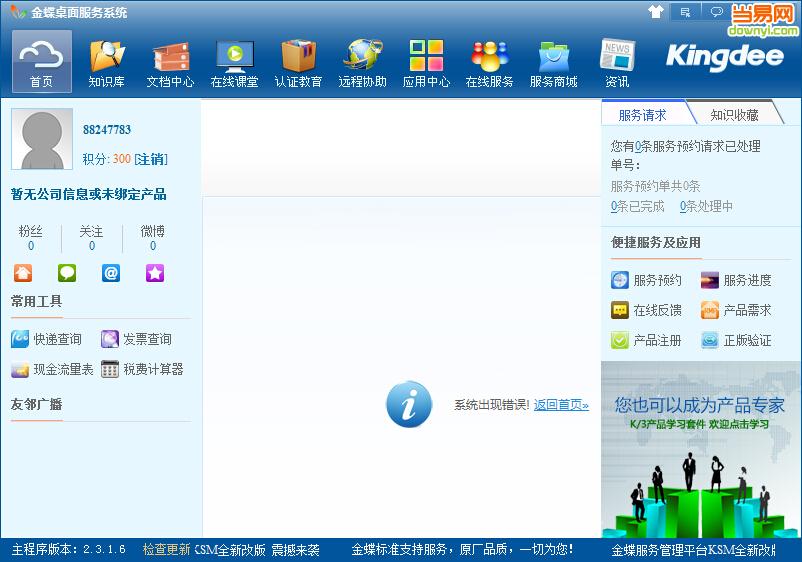Click the Kingdee logo
The image size is (802, 562).
coord(725,56)
